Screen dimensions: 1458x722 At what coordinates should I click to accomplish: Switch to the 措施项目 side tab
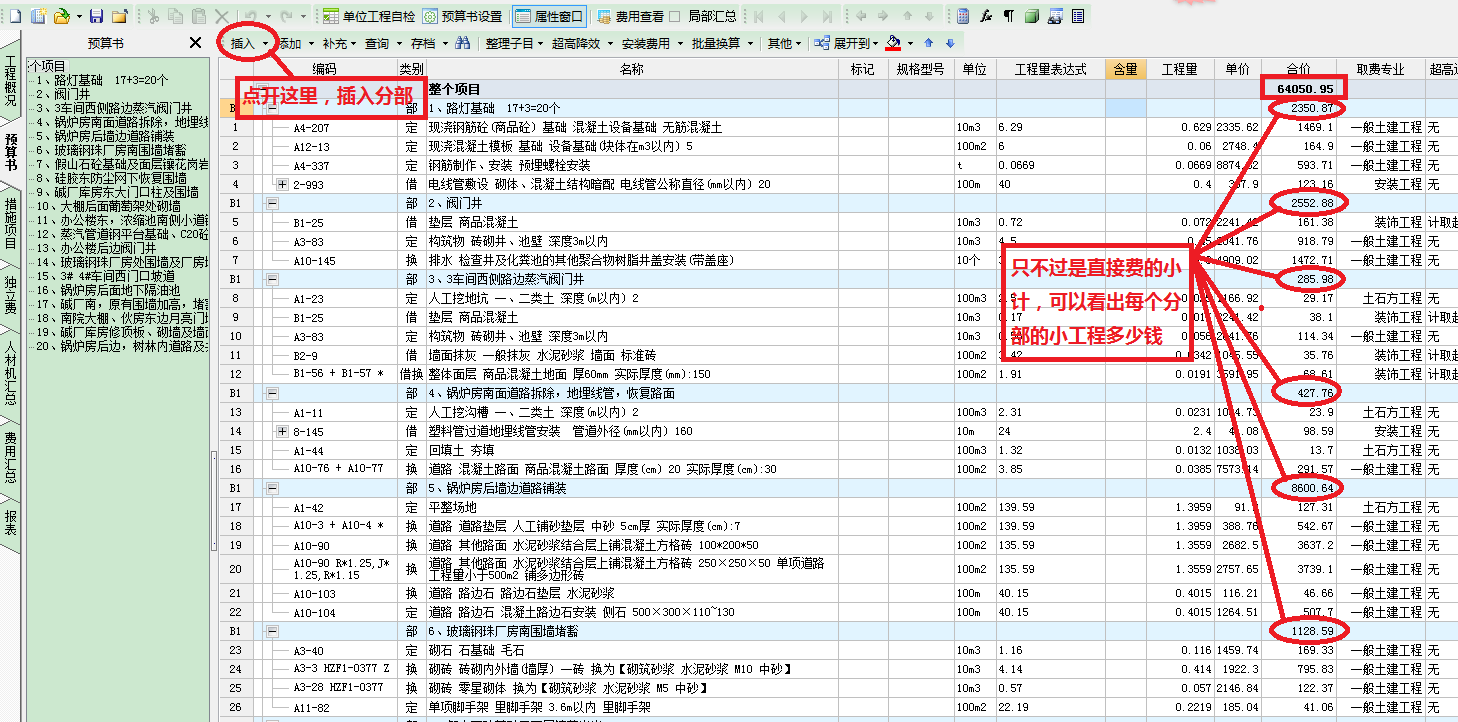[10, 223]
